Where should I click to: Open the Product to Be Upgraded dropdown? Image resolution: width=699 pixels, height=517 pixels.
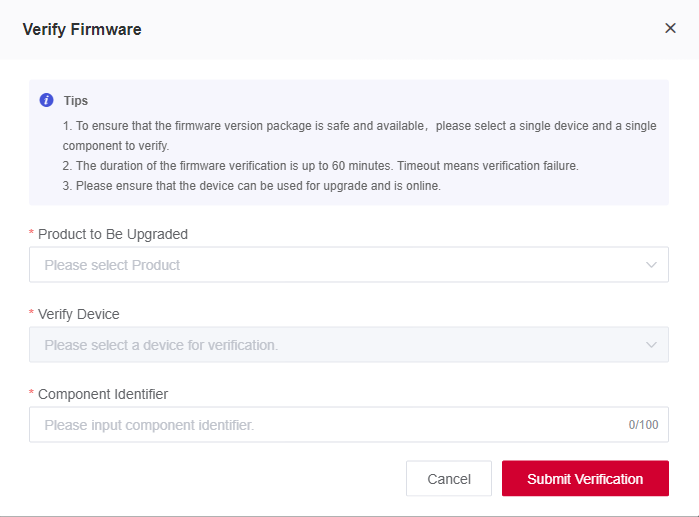coord(349,264)
